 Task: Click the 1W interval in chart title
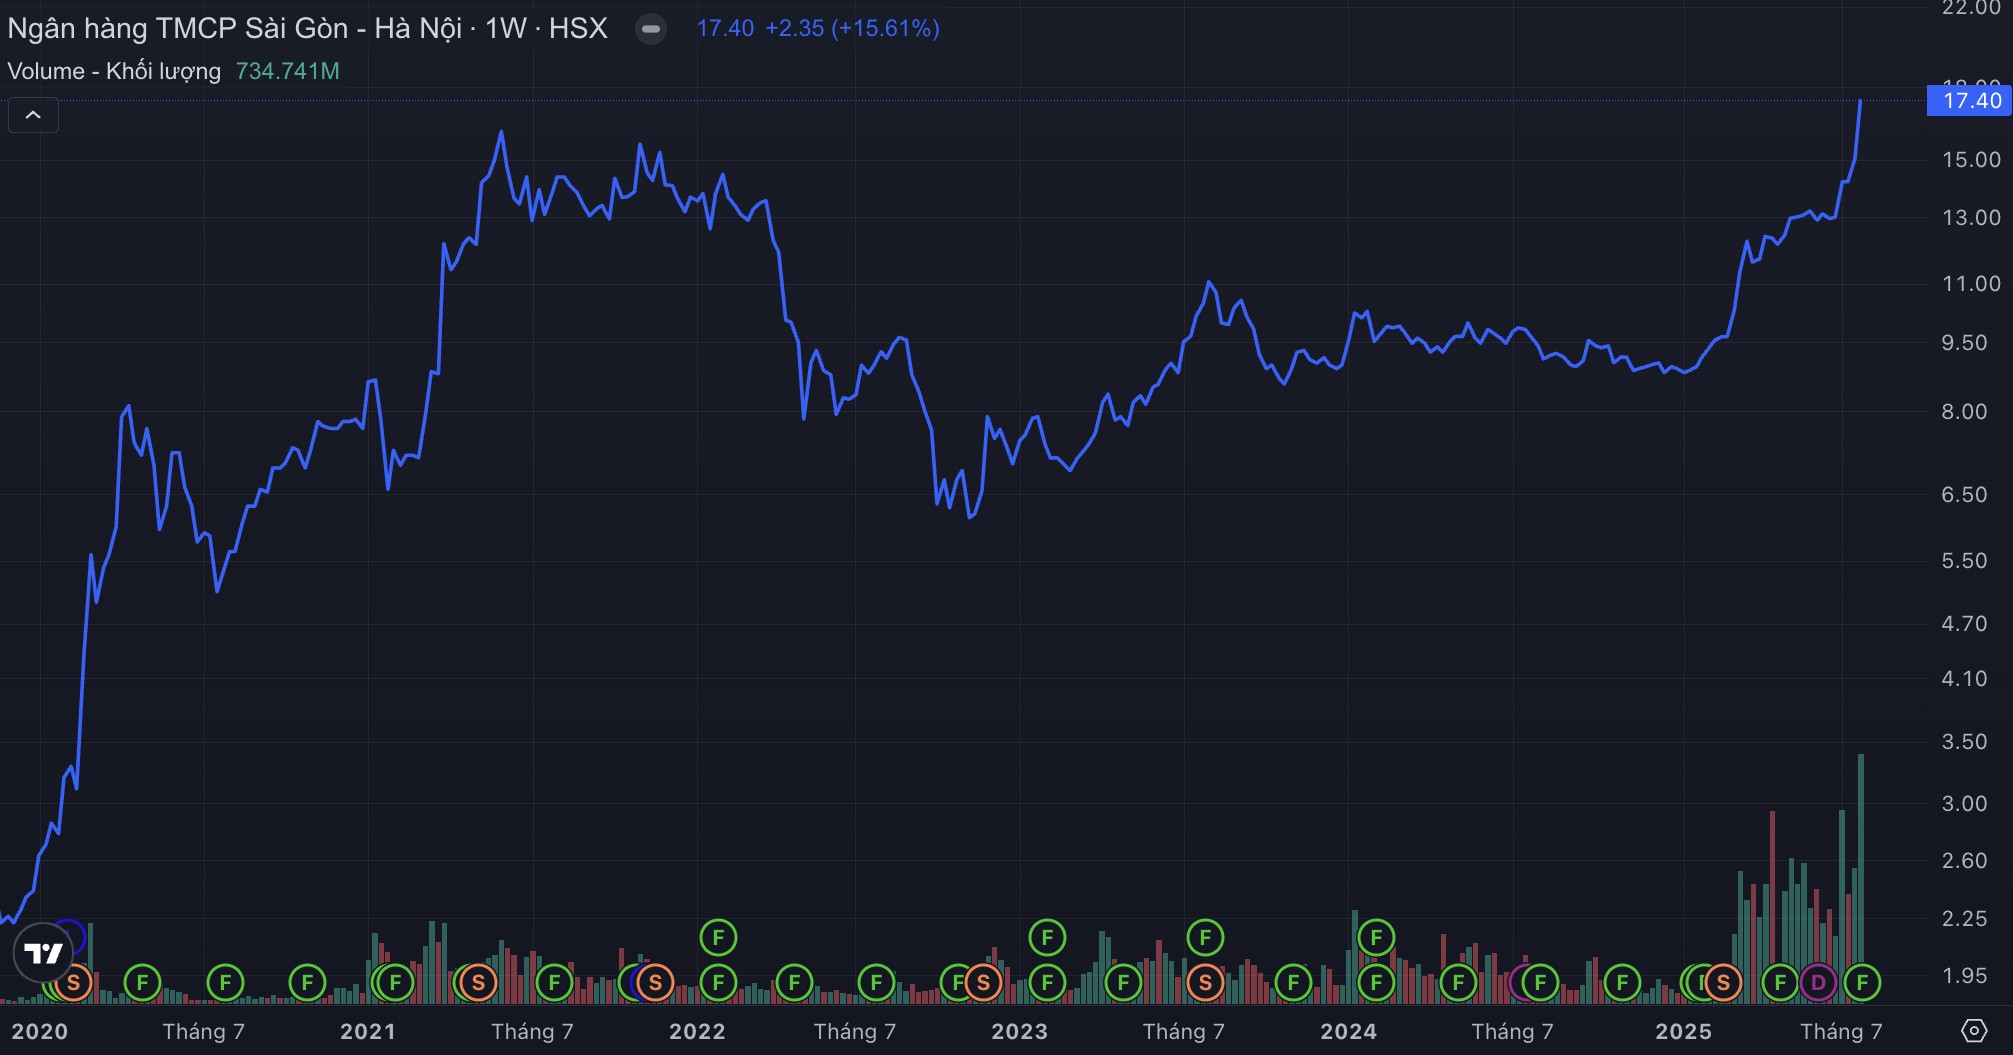pyautogui.click(x=505, y=29)
